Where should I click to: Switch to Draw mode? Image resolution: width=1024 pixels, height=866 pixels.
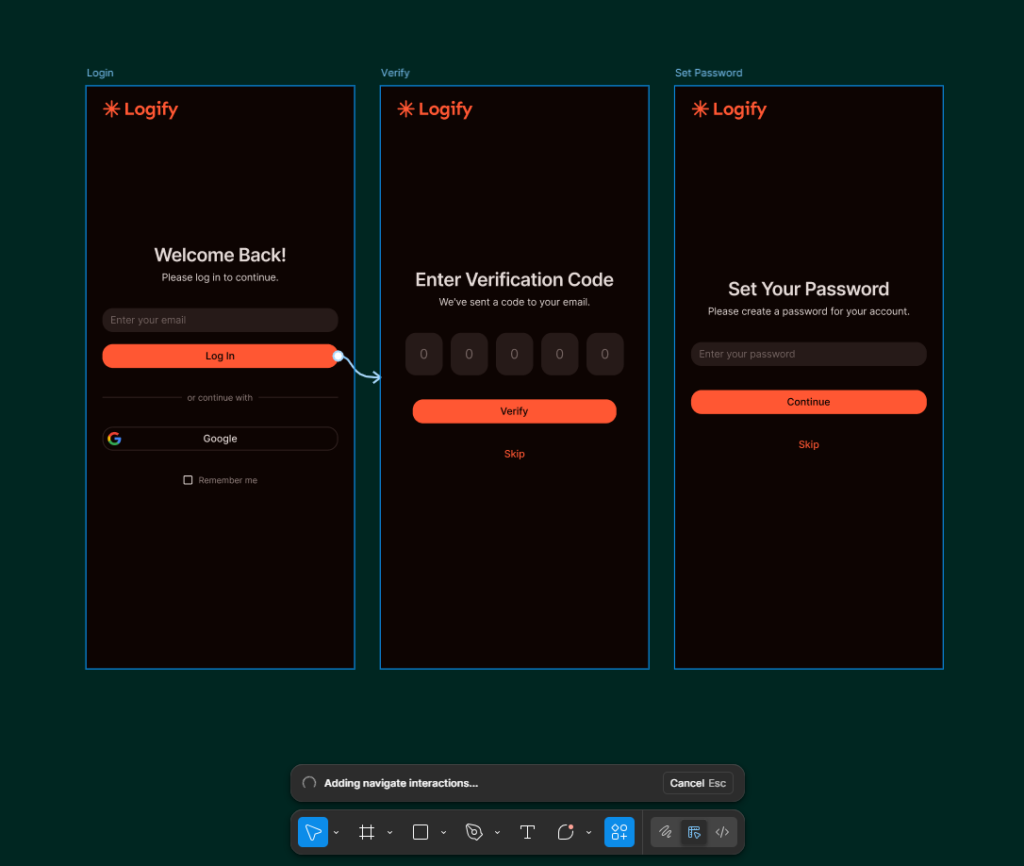click(x=665, y=832)
